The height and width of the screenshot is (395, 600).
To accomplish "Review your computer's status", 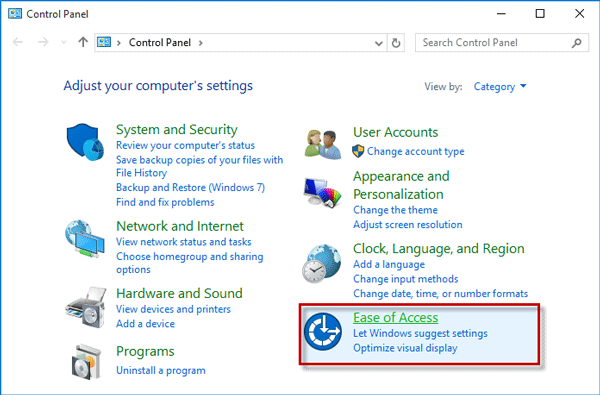I will 185,145.
